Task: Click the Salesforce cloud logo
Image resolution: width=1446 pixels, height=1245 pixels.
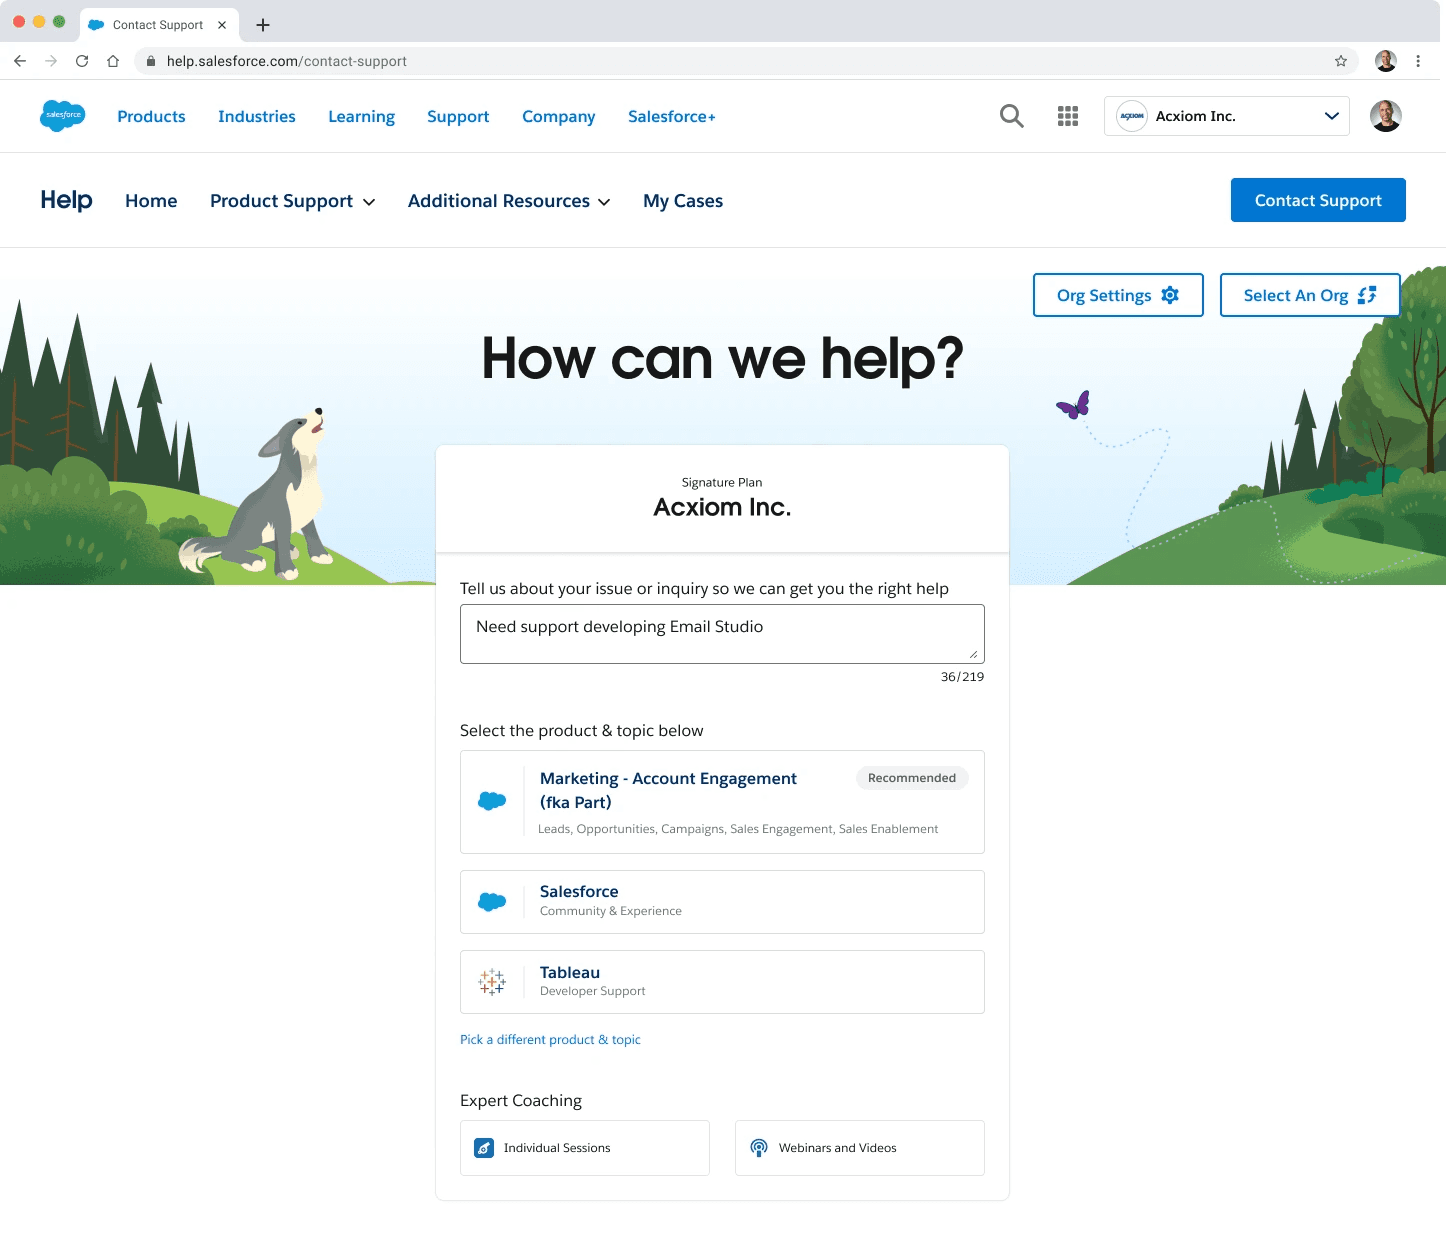Action: coord(63,116)
